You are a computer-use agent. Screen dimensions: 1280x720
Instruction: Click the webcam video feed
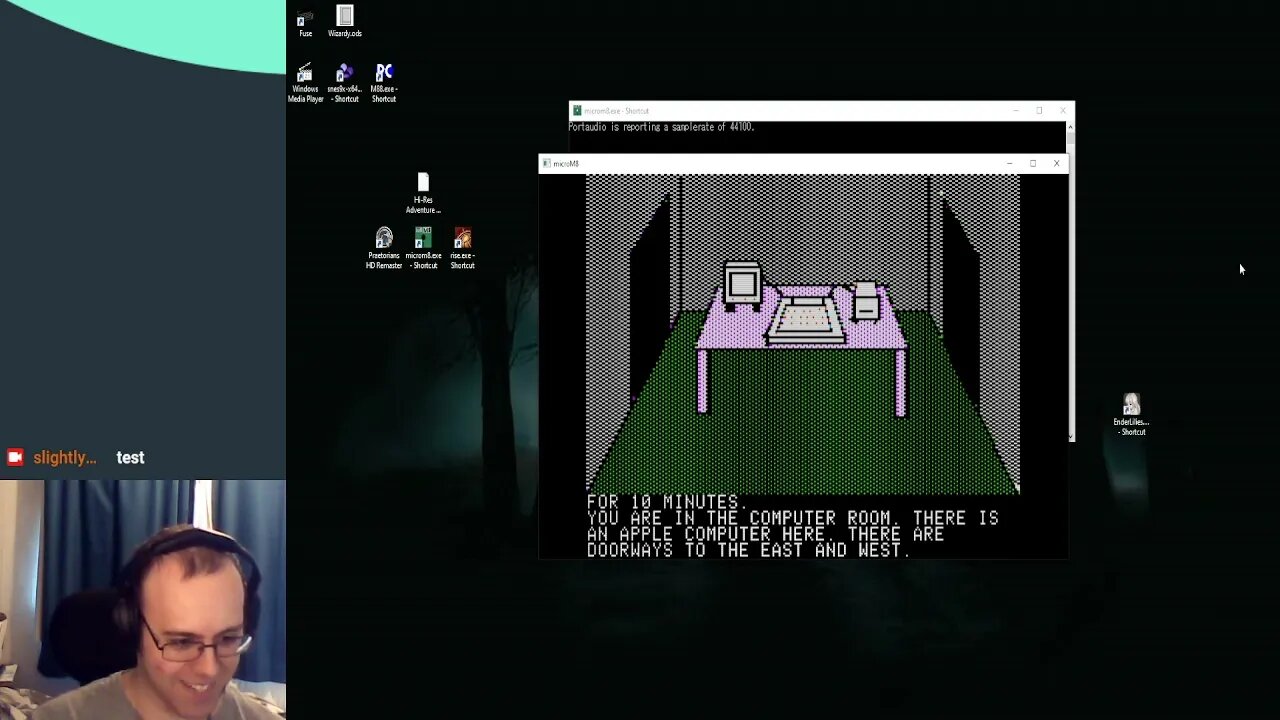click(143, 600)
